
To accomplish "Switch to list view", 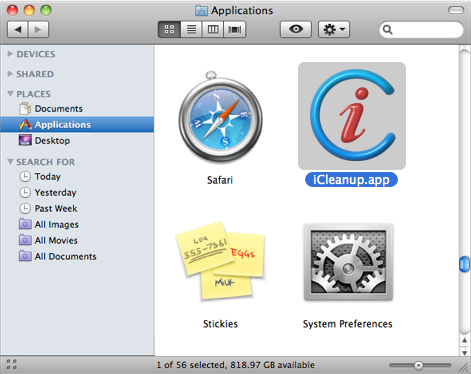I will click(191, 29).
